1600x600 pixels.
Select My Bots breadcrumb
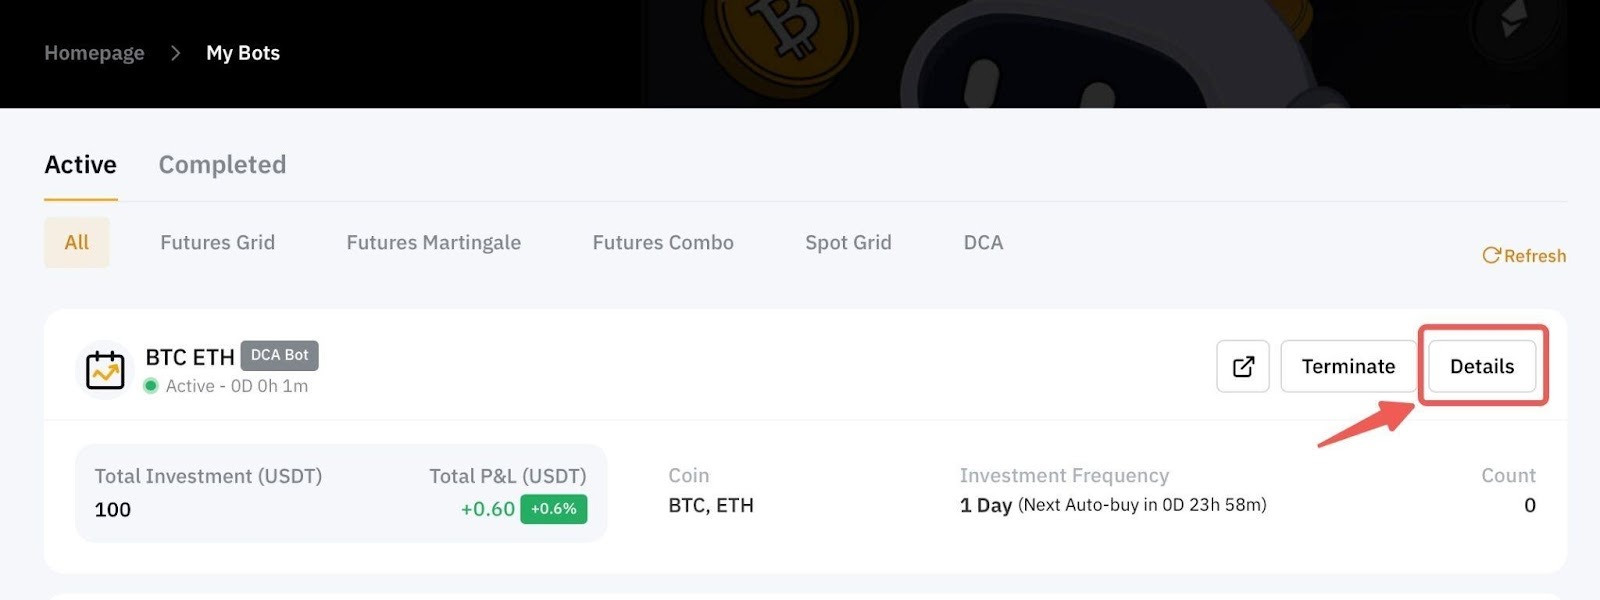point(243,53)
